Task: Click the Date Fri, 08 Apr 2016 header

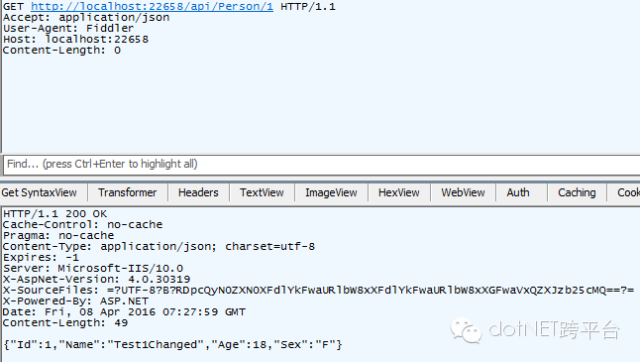Action: click(x=124, y=313)
